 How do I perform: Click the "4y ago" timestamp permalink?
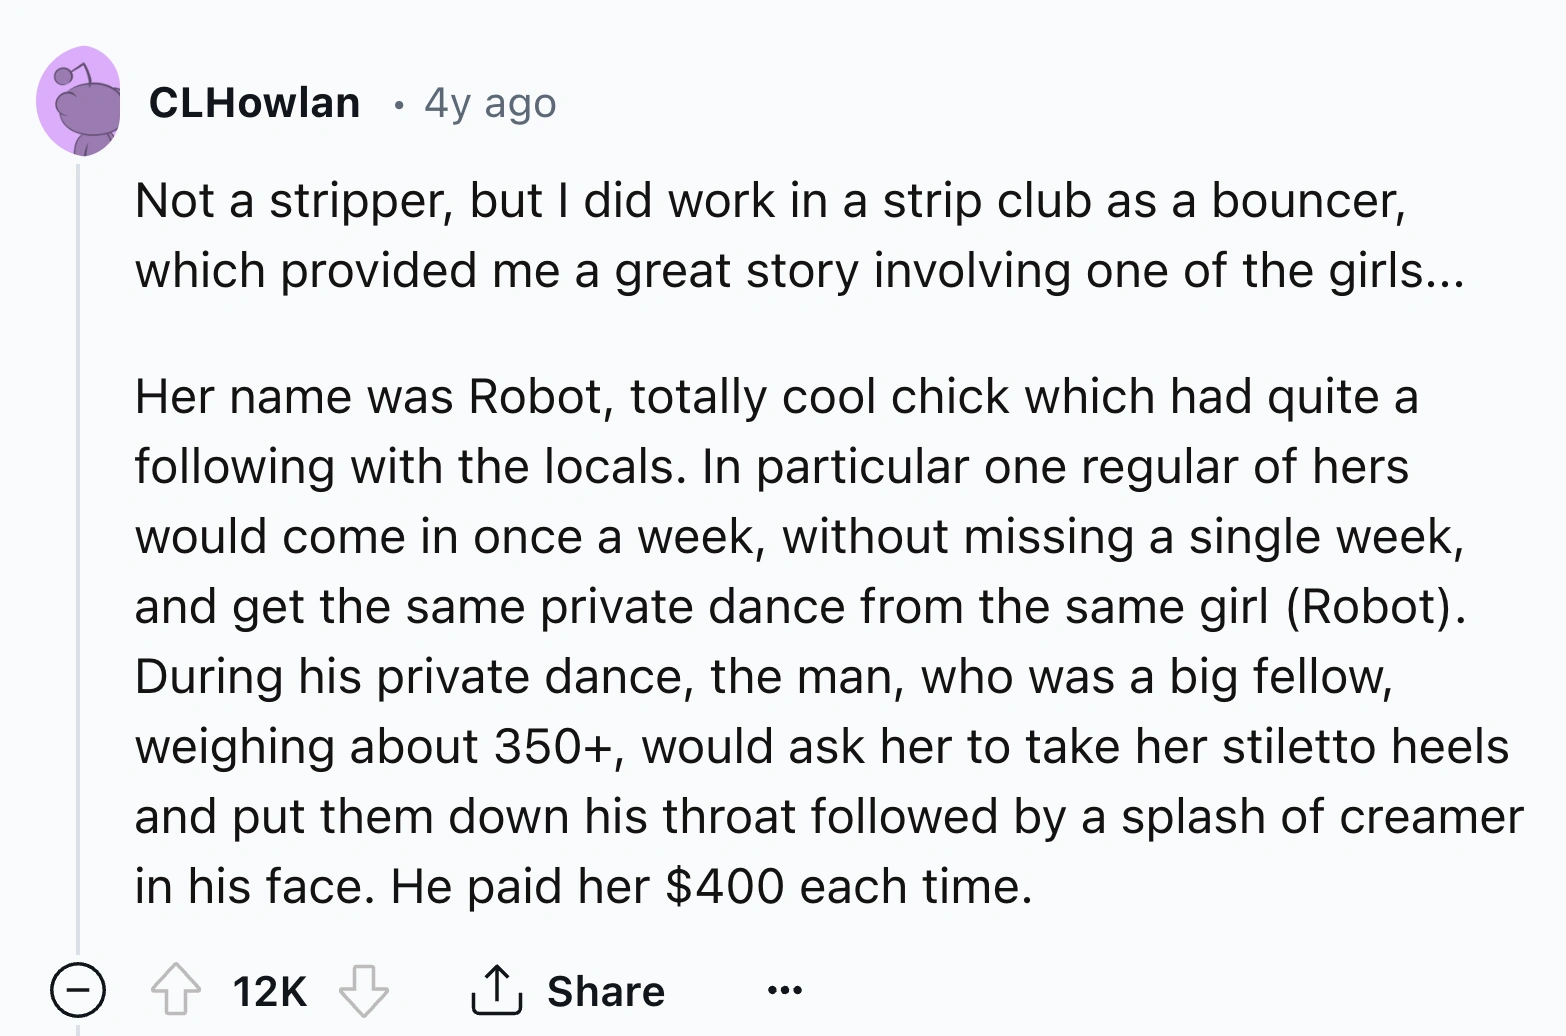pos(490,103)
